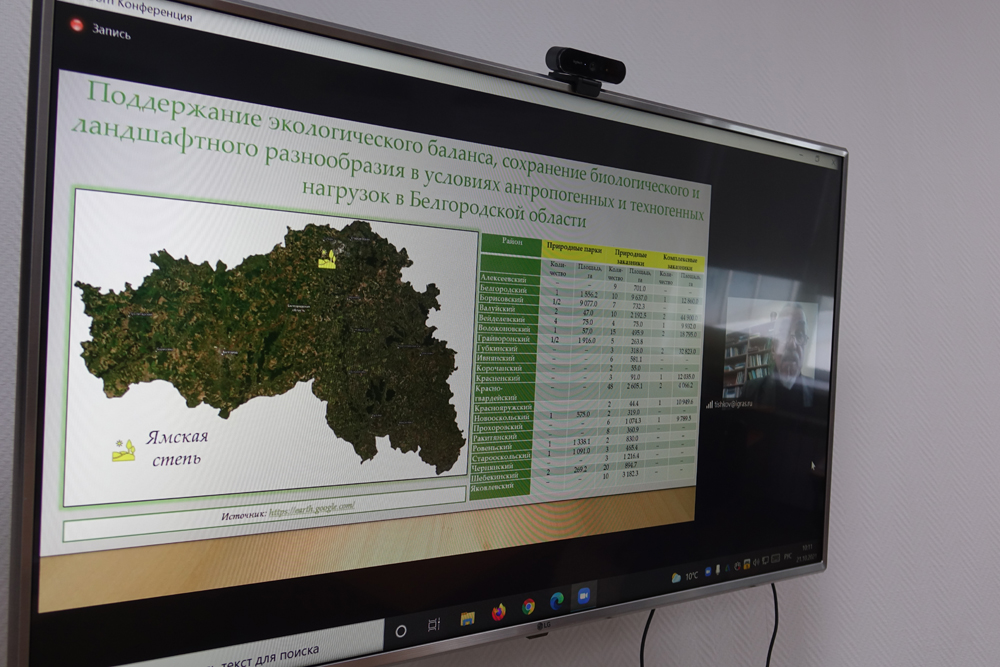
Task: Click the 2 605.1 area cell
Action: [x=635, y=386]
